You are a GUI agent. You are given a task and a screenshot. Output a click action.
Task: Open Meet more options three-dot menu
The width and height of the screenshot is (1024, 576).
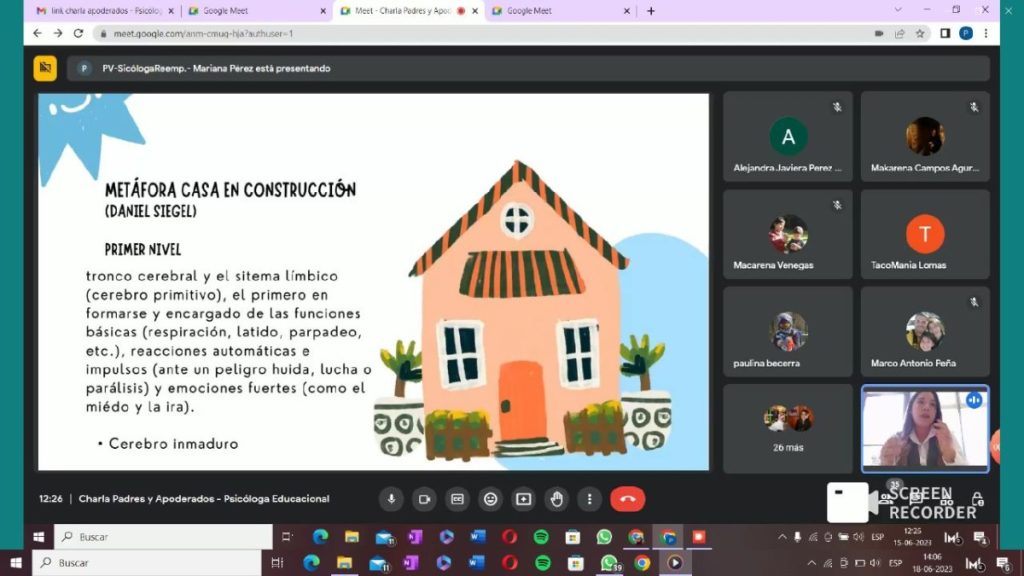(589, 499)
